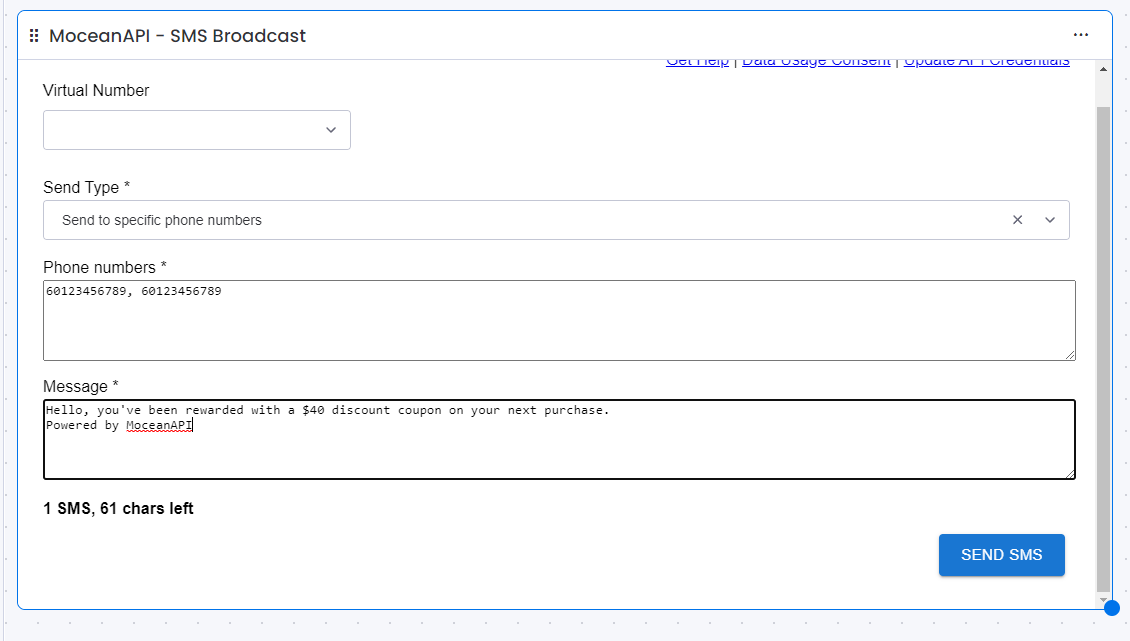1130x641 pixels.
Task: Open the Data Usage Consent link
Action: (x=815, y=60)
